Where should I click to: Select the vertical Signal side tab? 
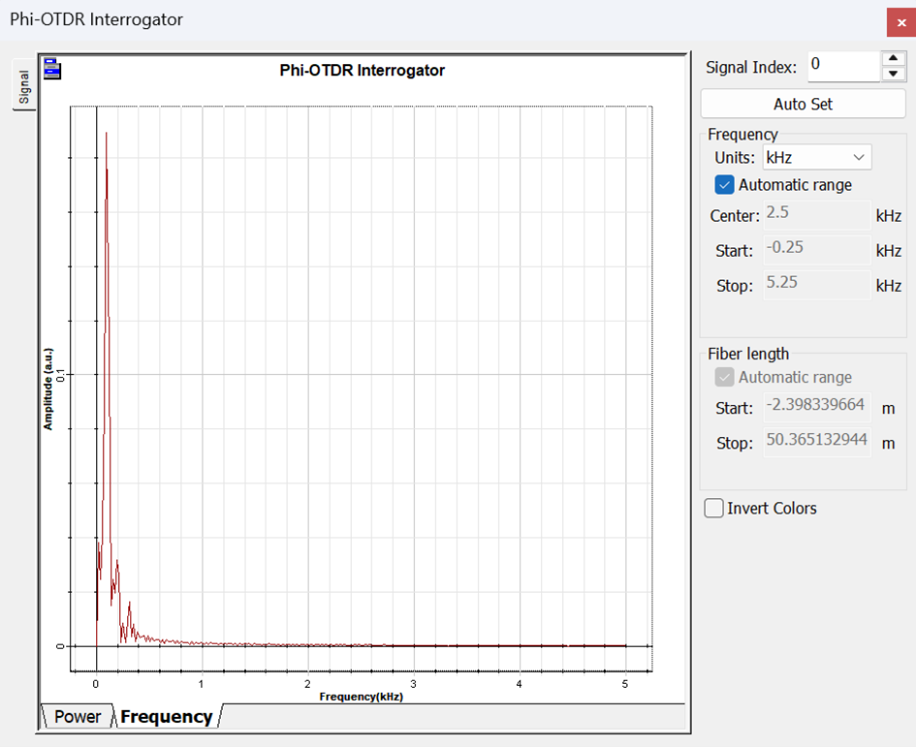(x=23, y=88)
